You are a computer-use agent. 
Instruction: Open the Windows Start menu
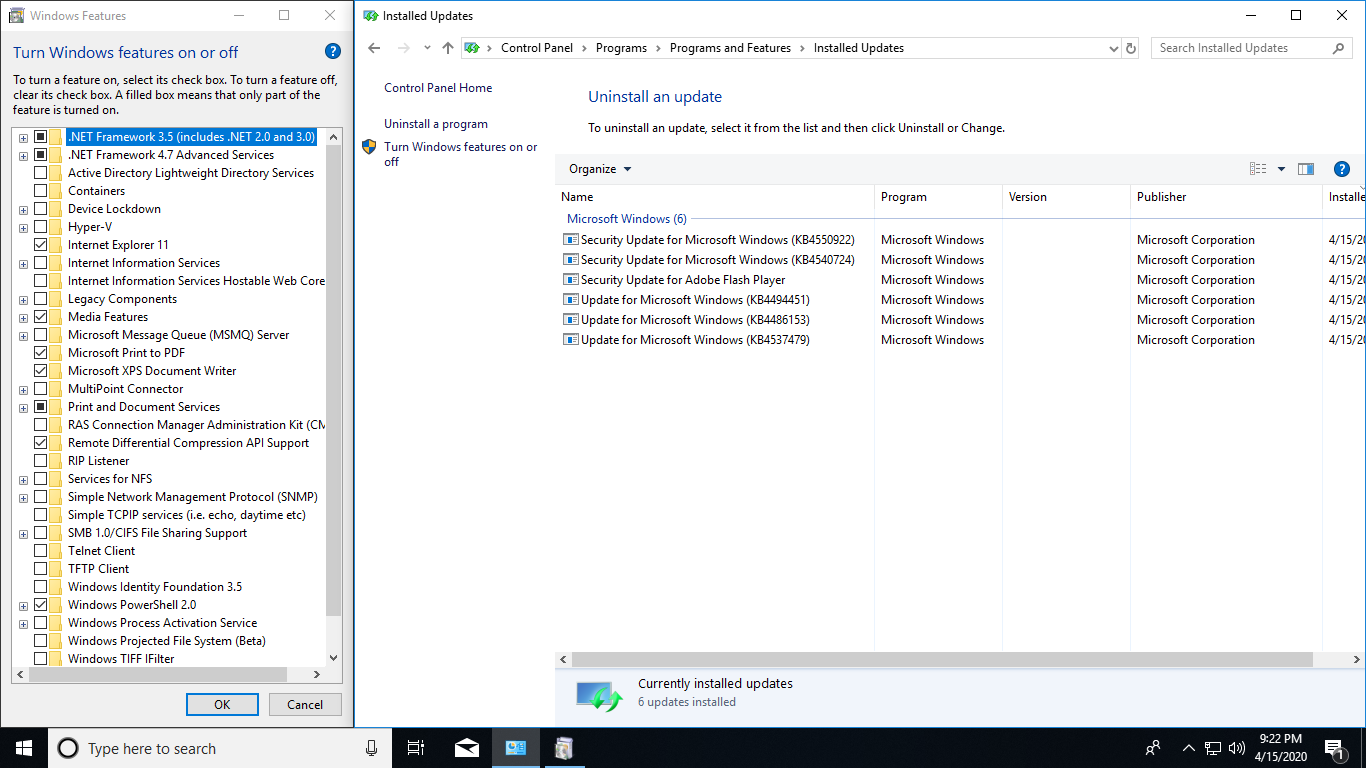click(24, 748)
